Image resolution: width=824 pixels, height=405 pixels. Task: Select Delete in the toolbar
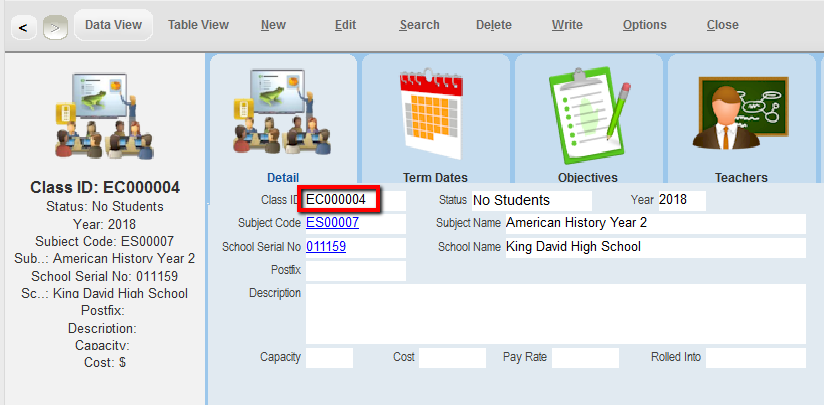click(493, 25)
